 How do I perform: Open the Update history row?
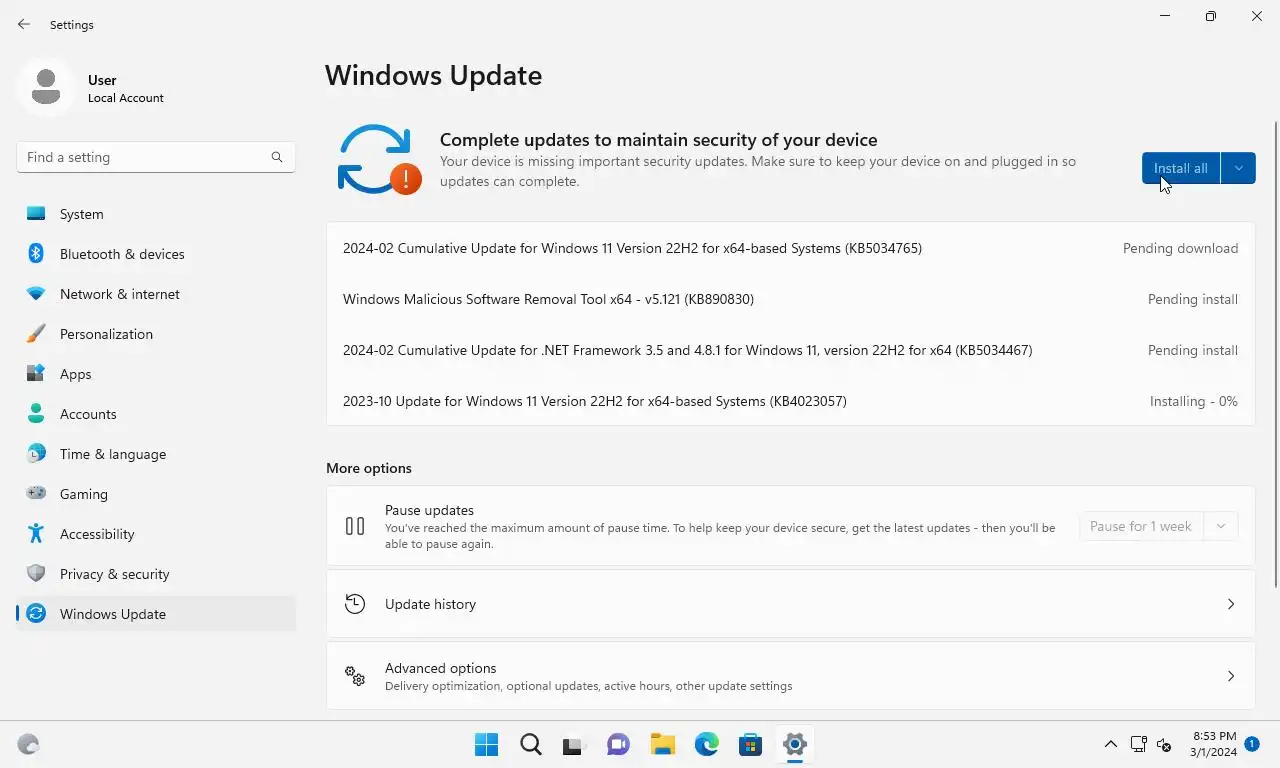tap(790, 604)
